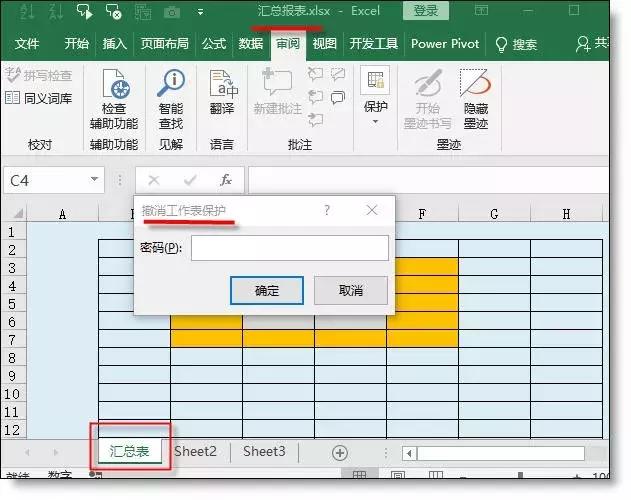Click the select-all corner triangle

point(18,213)
